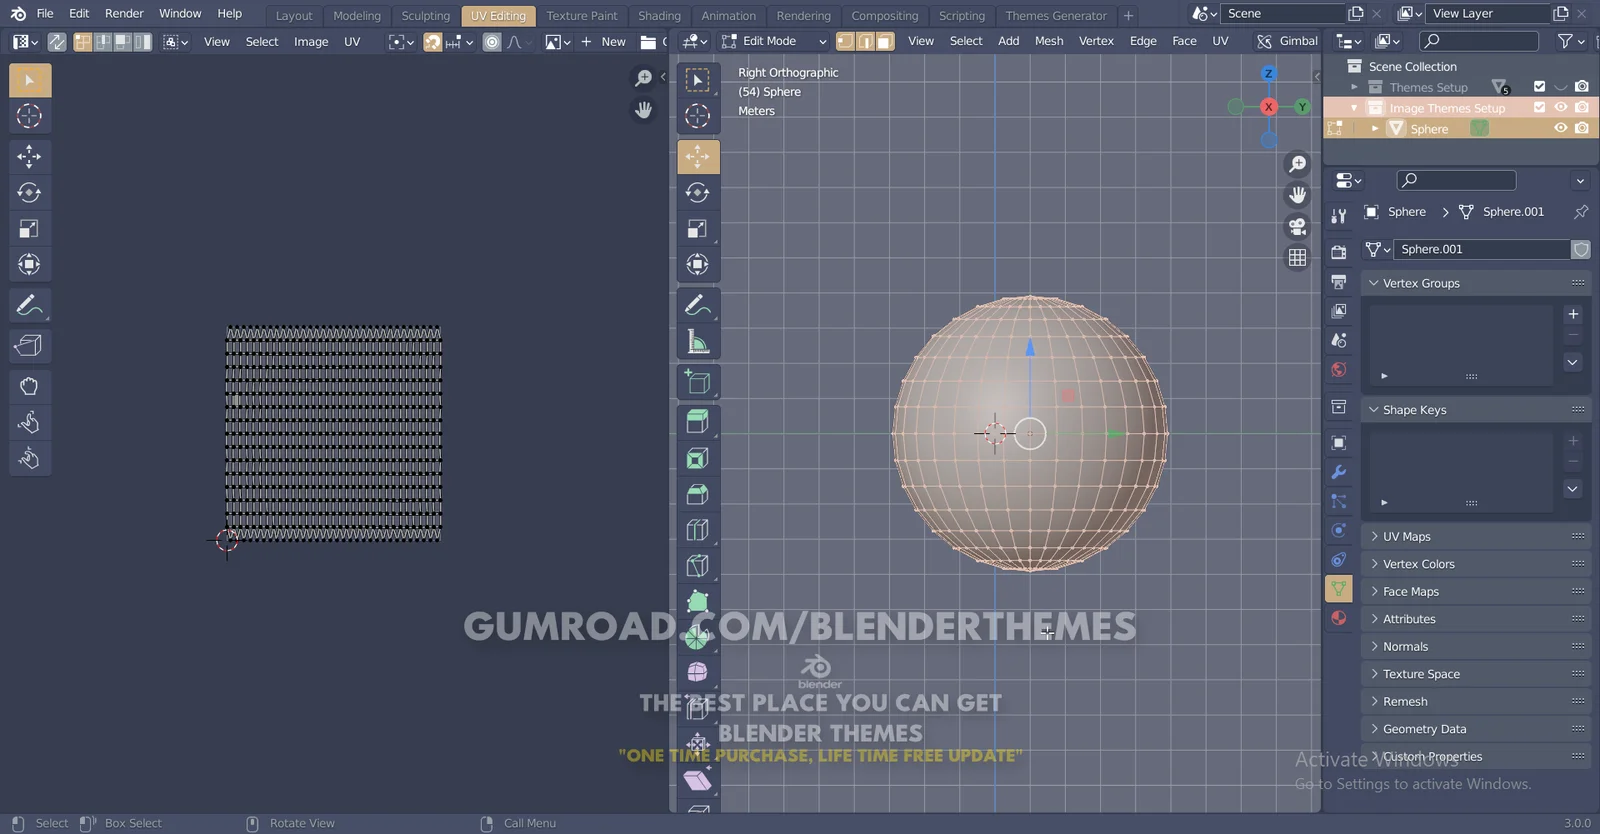
Task: Open the Mesh menu in viewport header
Action: pyautogui.click(x=1049, y=41)
